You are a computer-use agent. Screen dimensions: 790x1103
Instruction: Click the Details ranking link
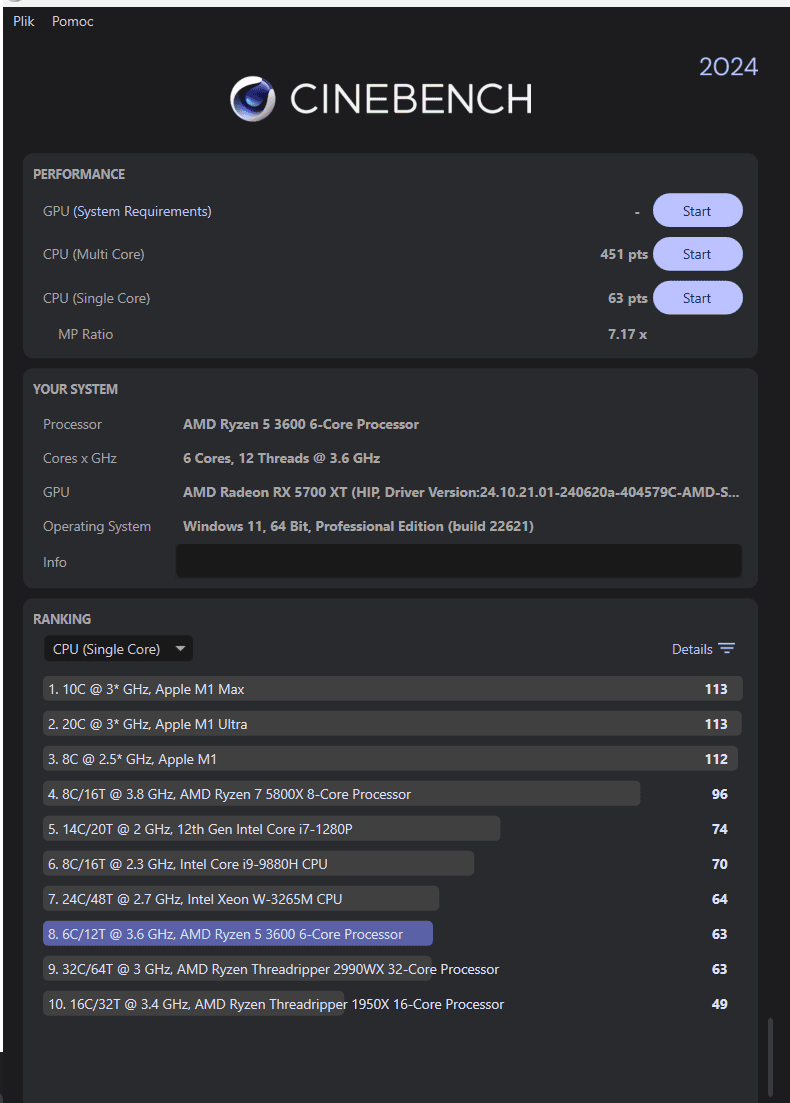click(692, 649)
